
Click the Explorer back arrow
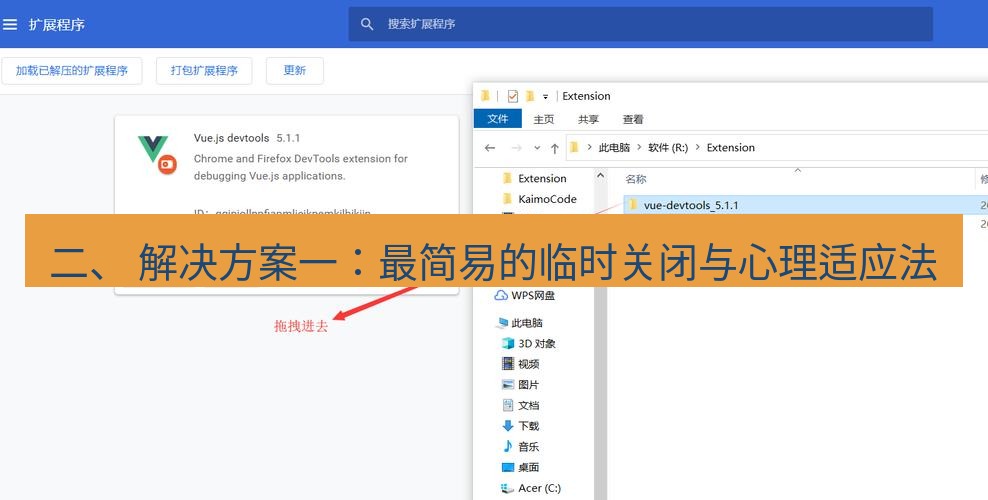pyautogui.click(x=490, y=148)
